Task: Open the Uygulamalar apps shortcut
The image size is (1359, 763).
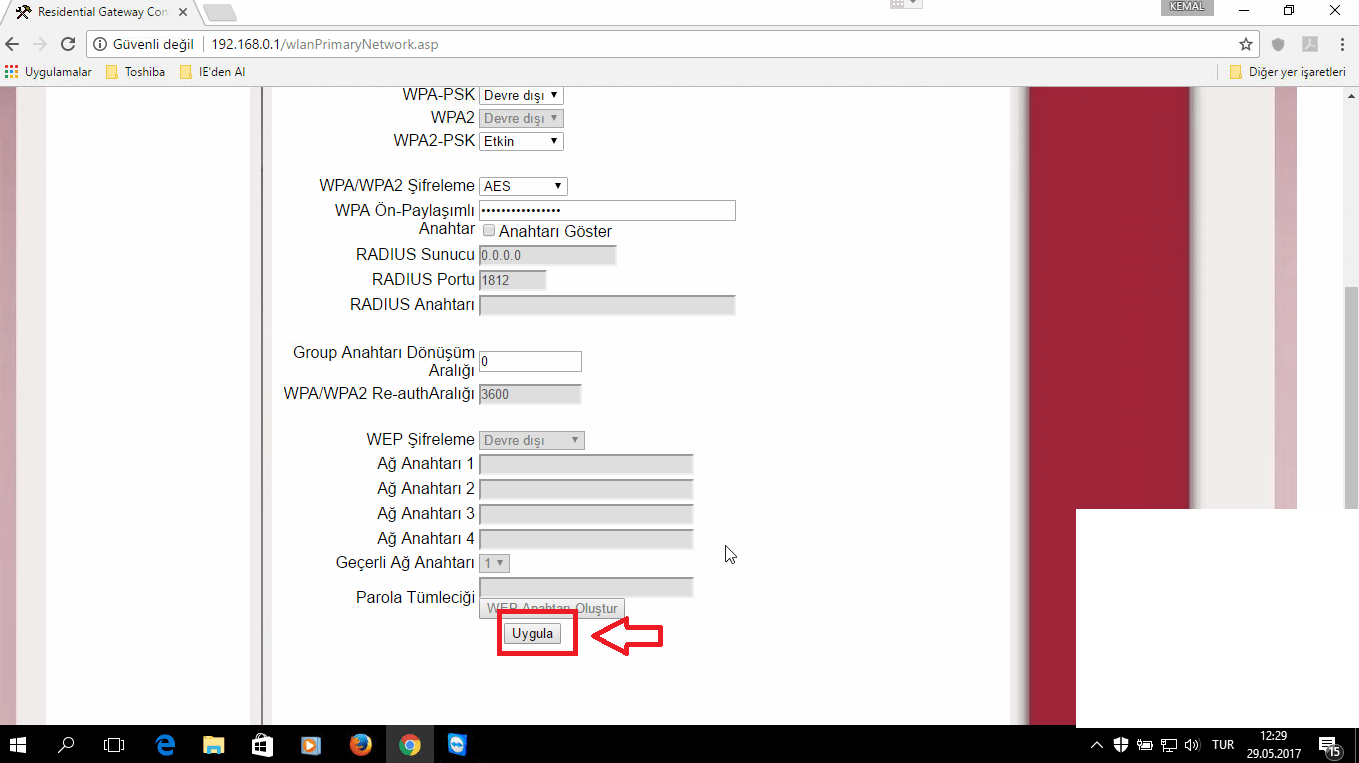Action: [48, 72]
